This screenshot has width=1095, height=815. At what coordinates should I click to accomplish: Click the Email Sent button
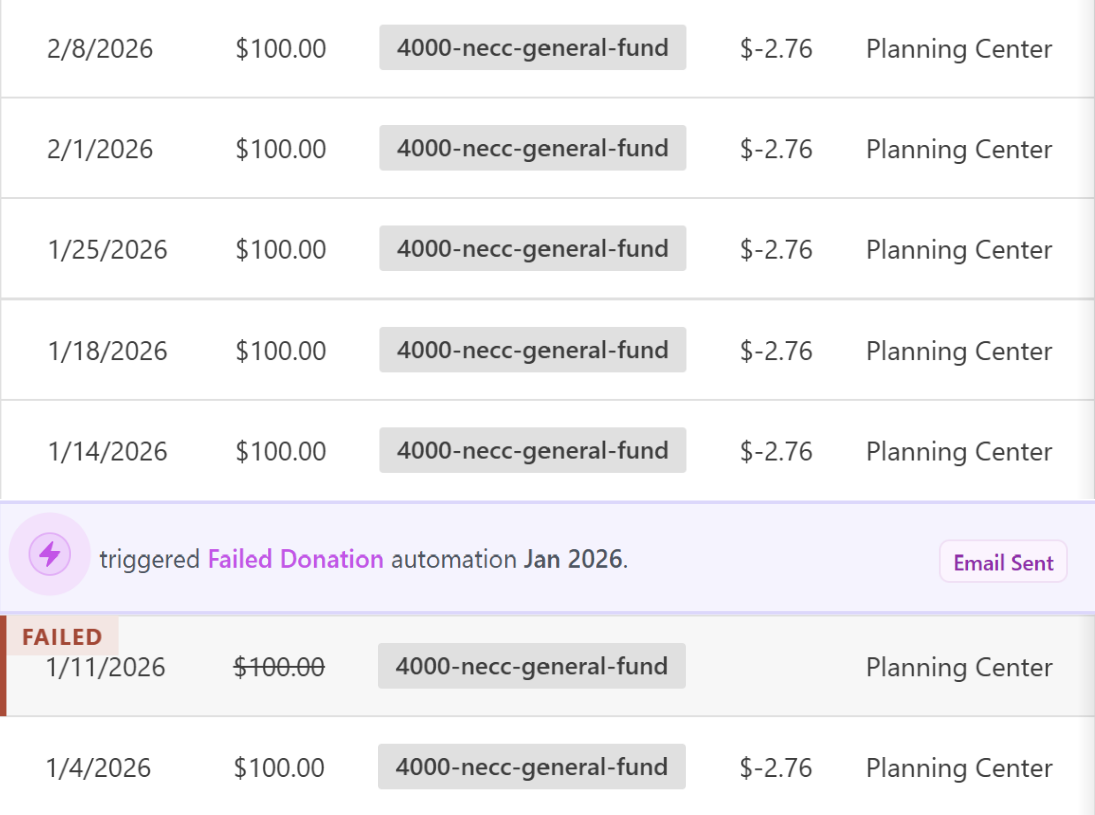(x=1003, y=562)
